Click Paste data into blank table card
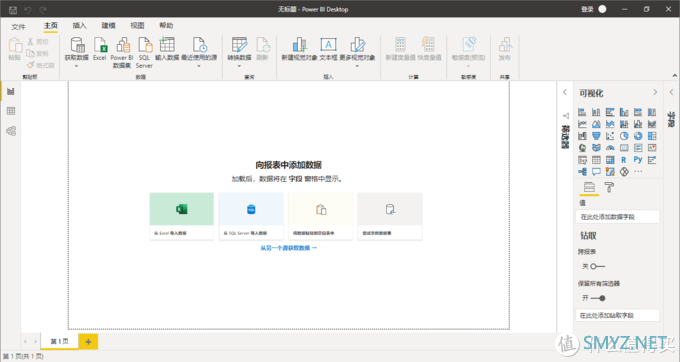Viewport: 680px width, 362px height. click(320, 216)
